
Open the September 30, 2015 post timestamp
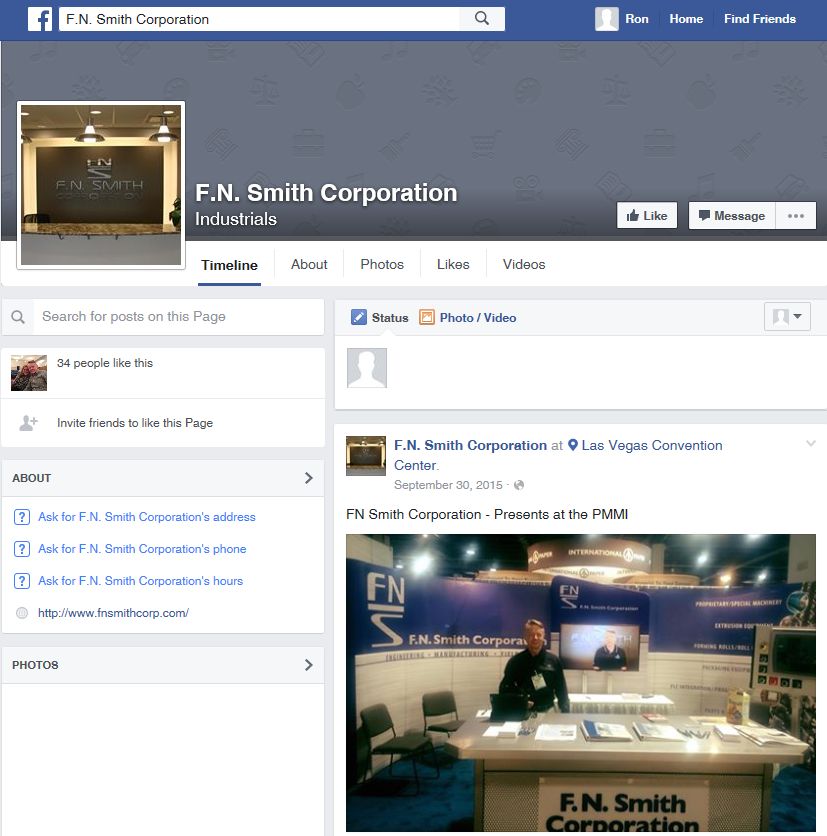[448, 485]
